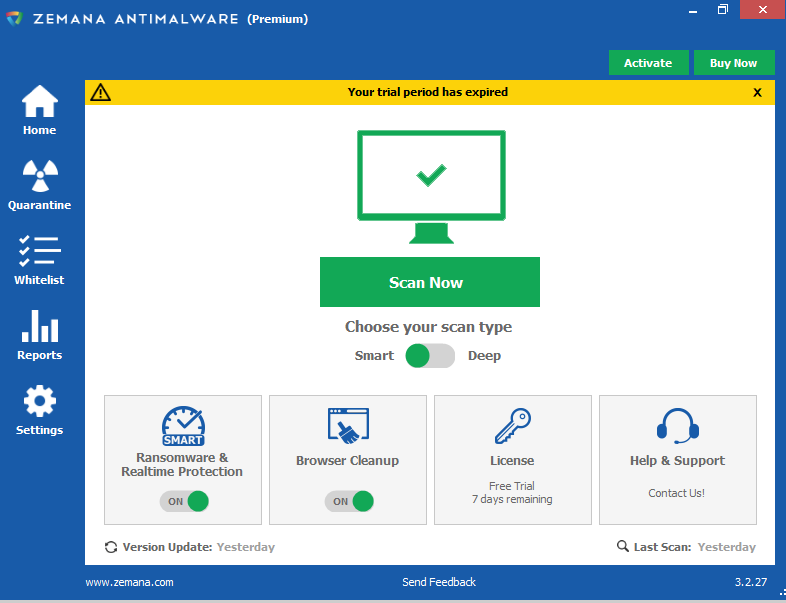Click the Activate button
This screenshot has width=786, height=603.
[x=648, y=63]
